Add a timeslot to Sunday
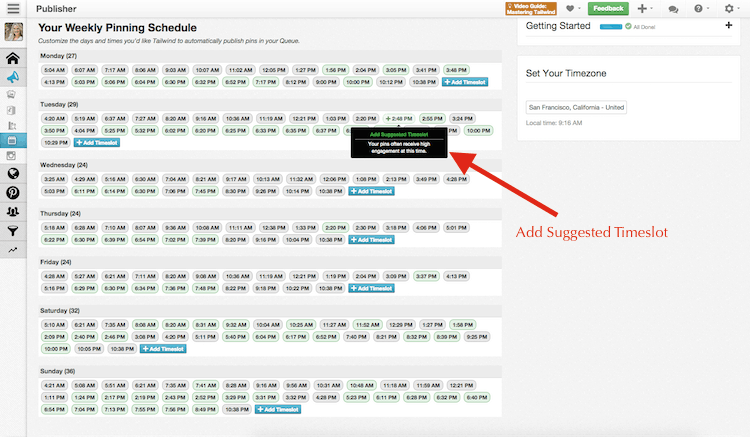 coord(278,410)
